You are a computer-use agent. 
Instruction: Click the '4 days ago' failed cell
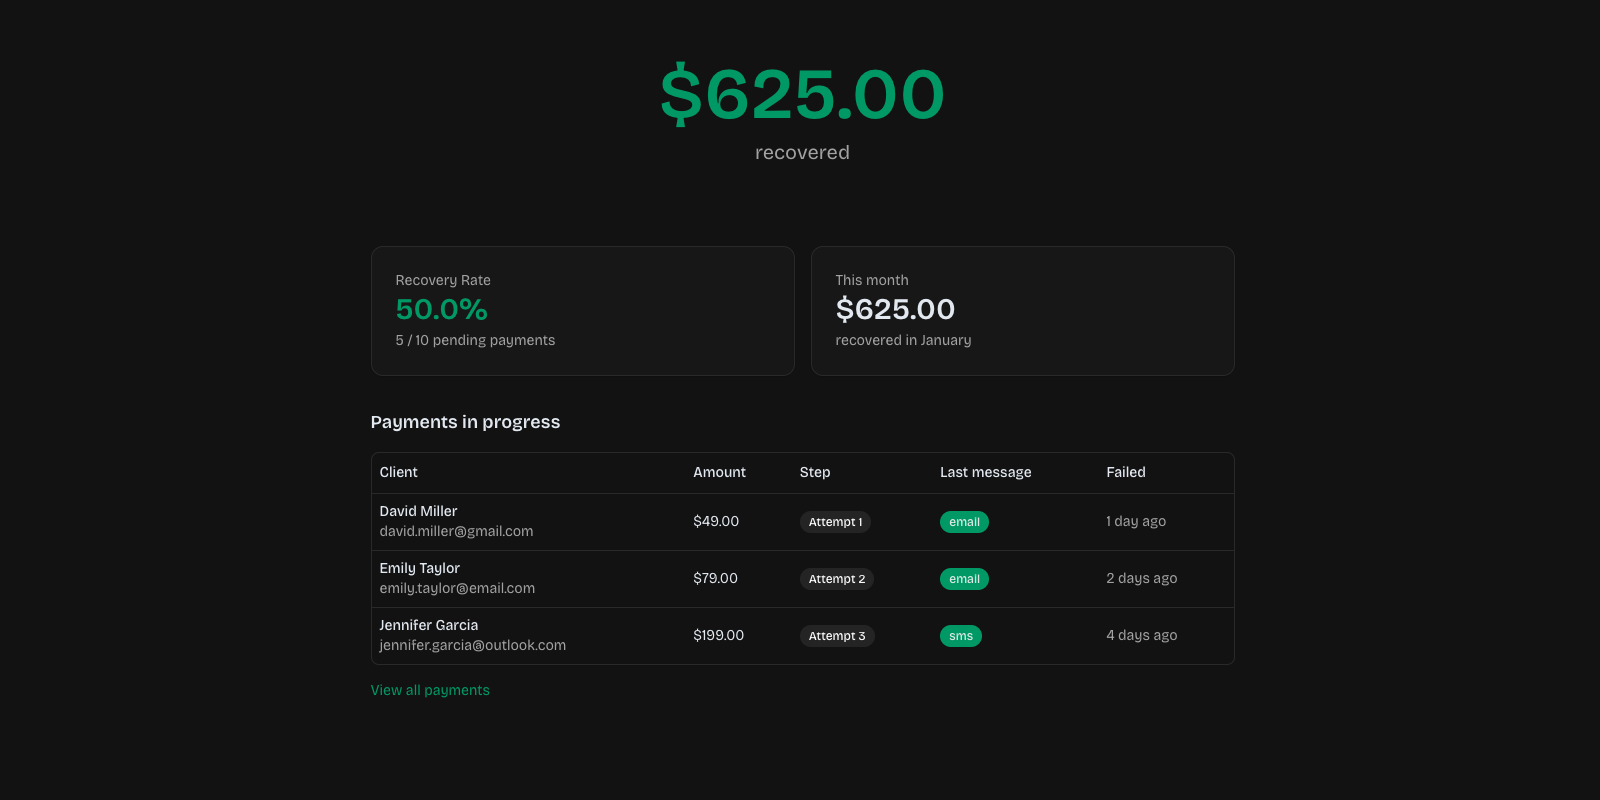coord(1141,635)
